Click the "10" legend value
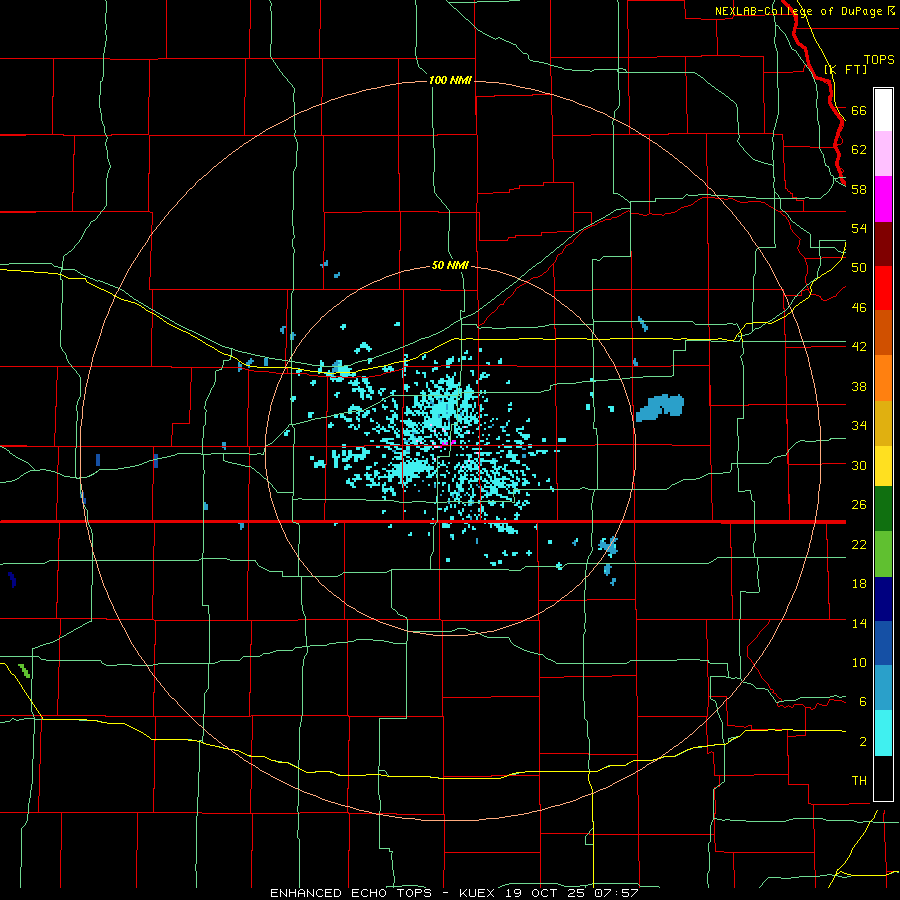 [859, 663]
